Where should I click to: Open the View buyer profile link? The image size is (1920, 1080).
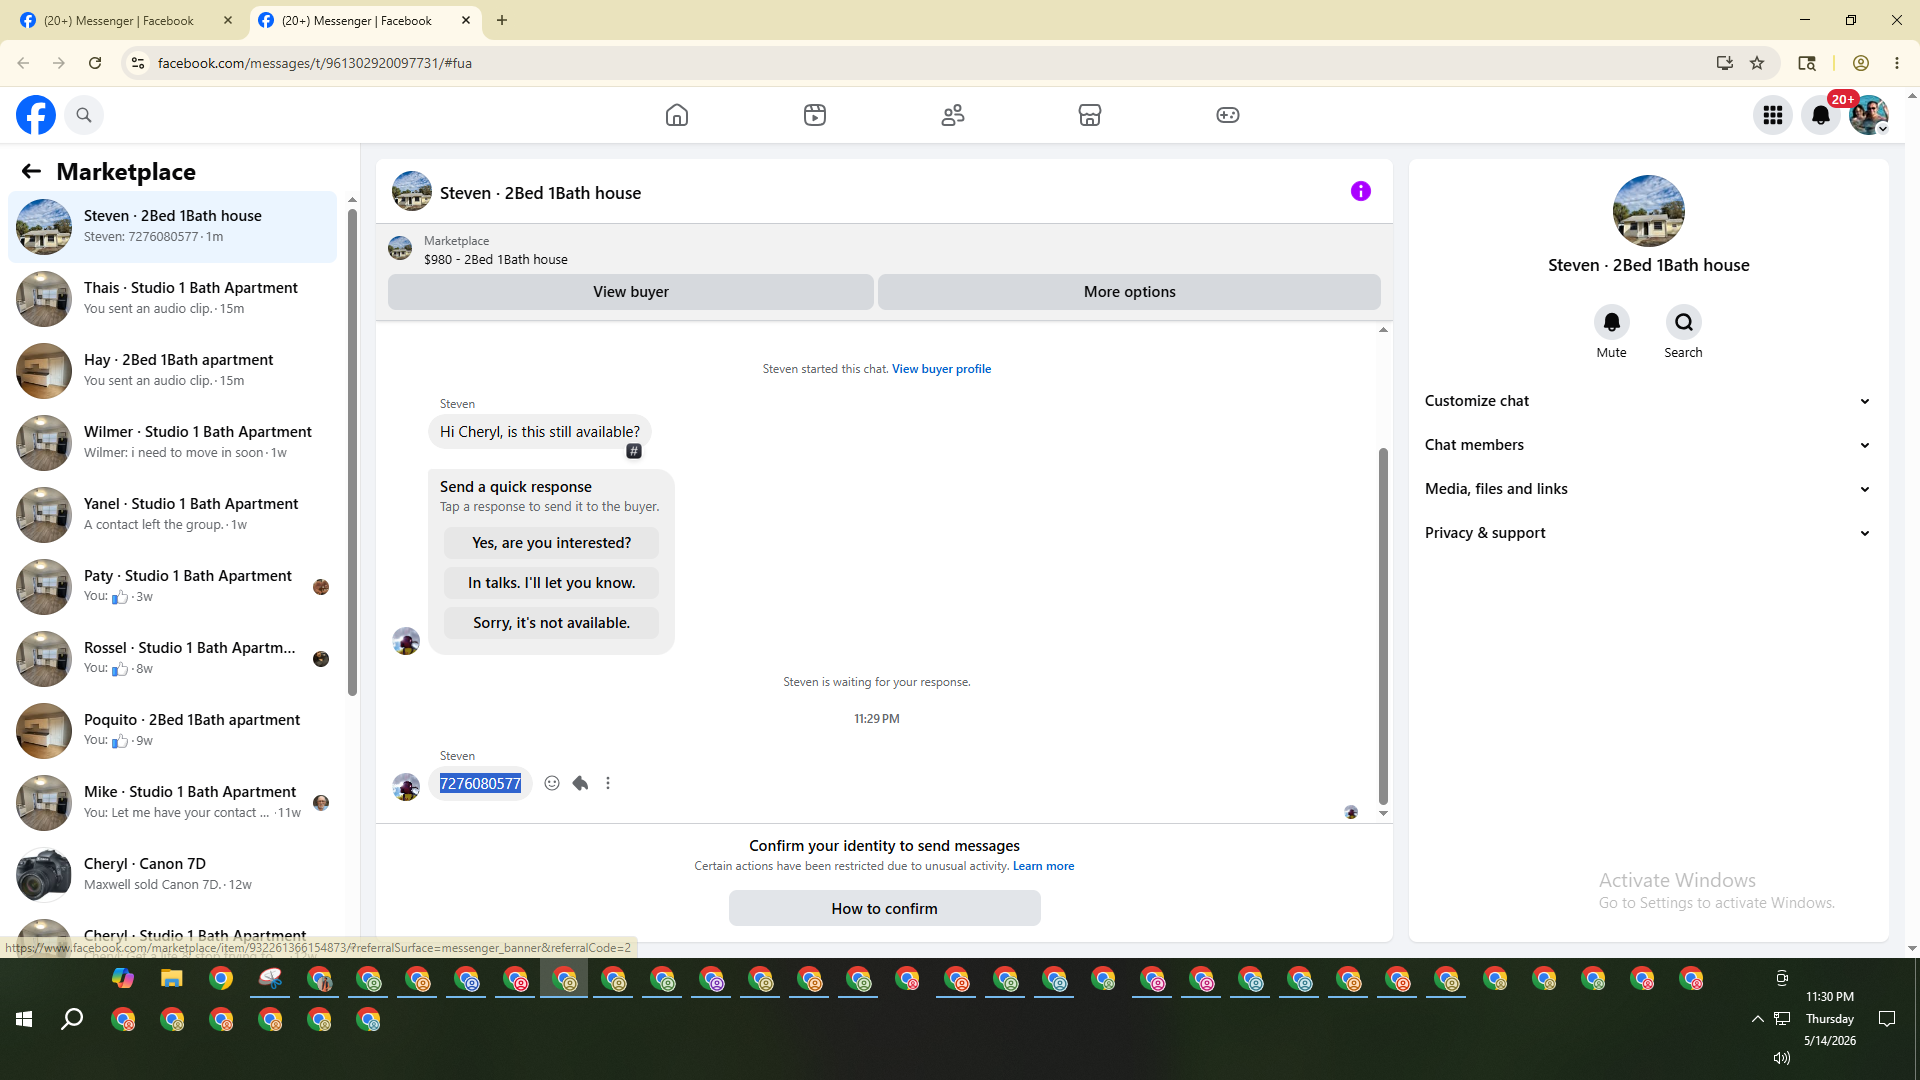pyautogui.click(x=942, y=369)
